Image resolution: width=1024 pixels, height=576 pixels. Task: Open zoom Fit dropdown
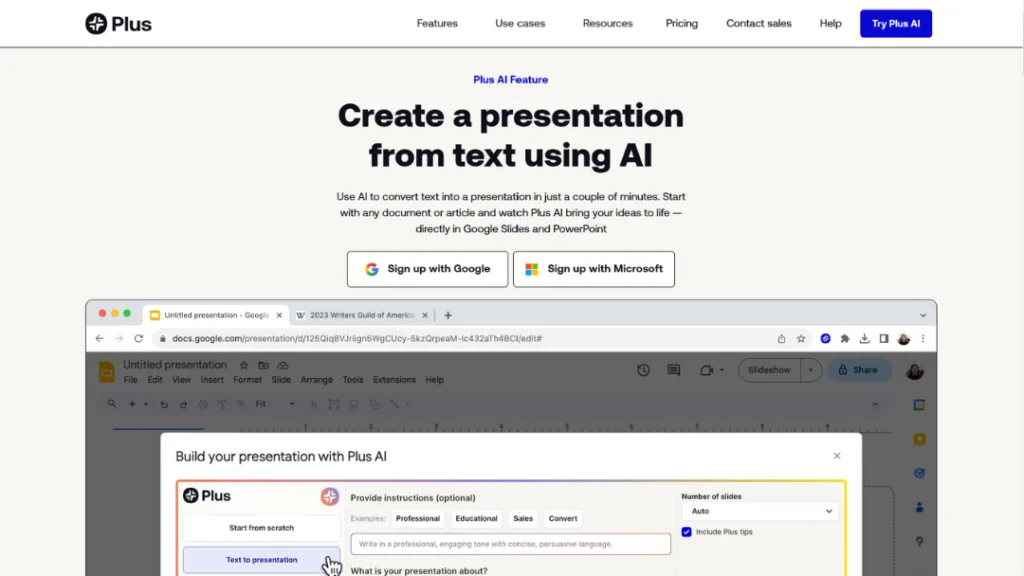pyautogui.click(x=274, y=404)
